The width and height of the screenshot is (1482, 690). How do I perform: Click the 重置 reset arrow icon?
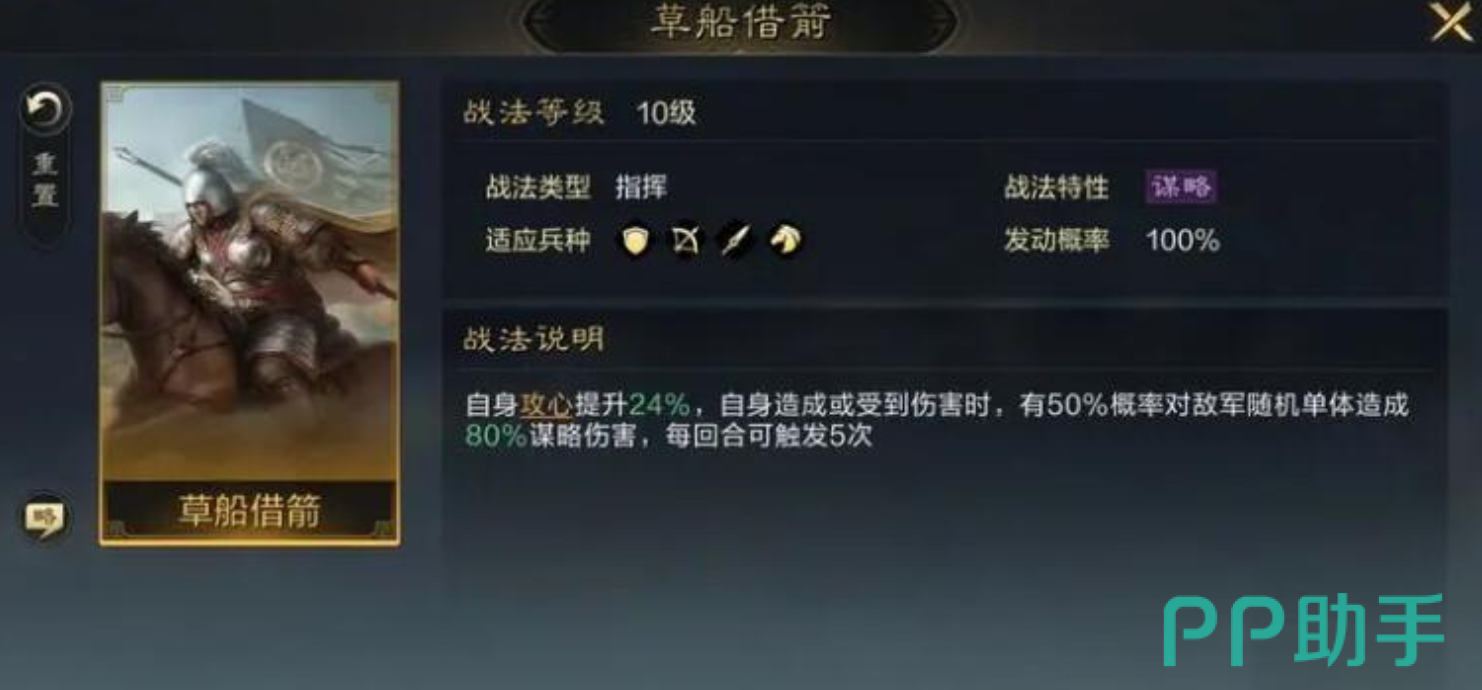[45, 109]
